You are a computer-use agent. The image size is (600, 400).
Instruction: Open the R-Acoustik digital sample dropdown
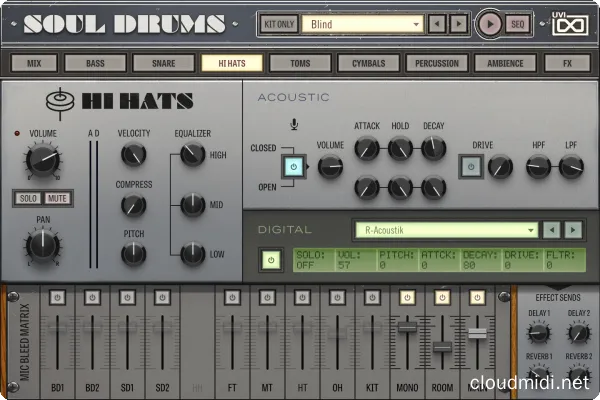[x=446, y=230]
